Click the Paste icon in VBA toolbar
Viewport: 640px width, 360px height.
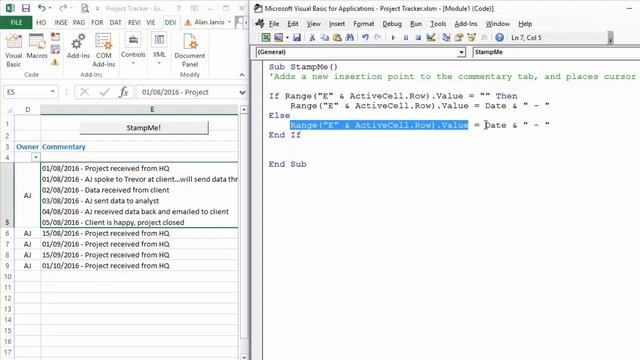[337, 38]
